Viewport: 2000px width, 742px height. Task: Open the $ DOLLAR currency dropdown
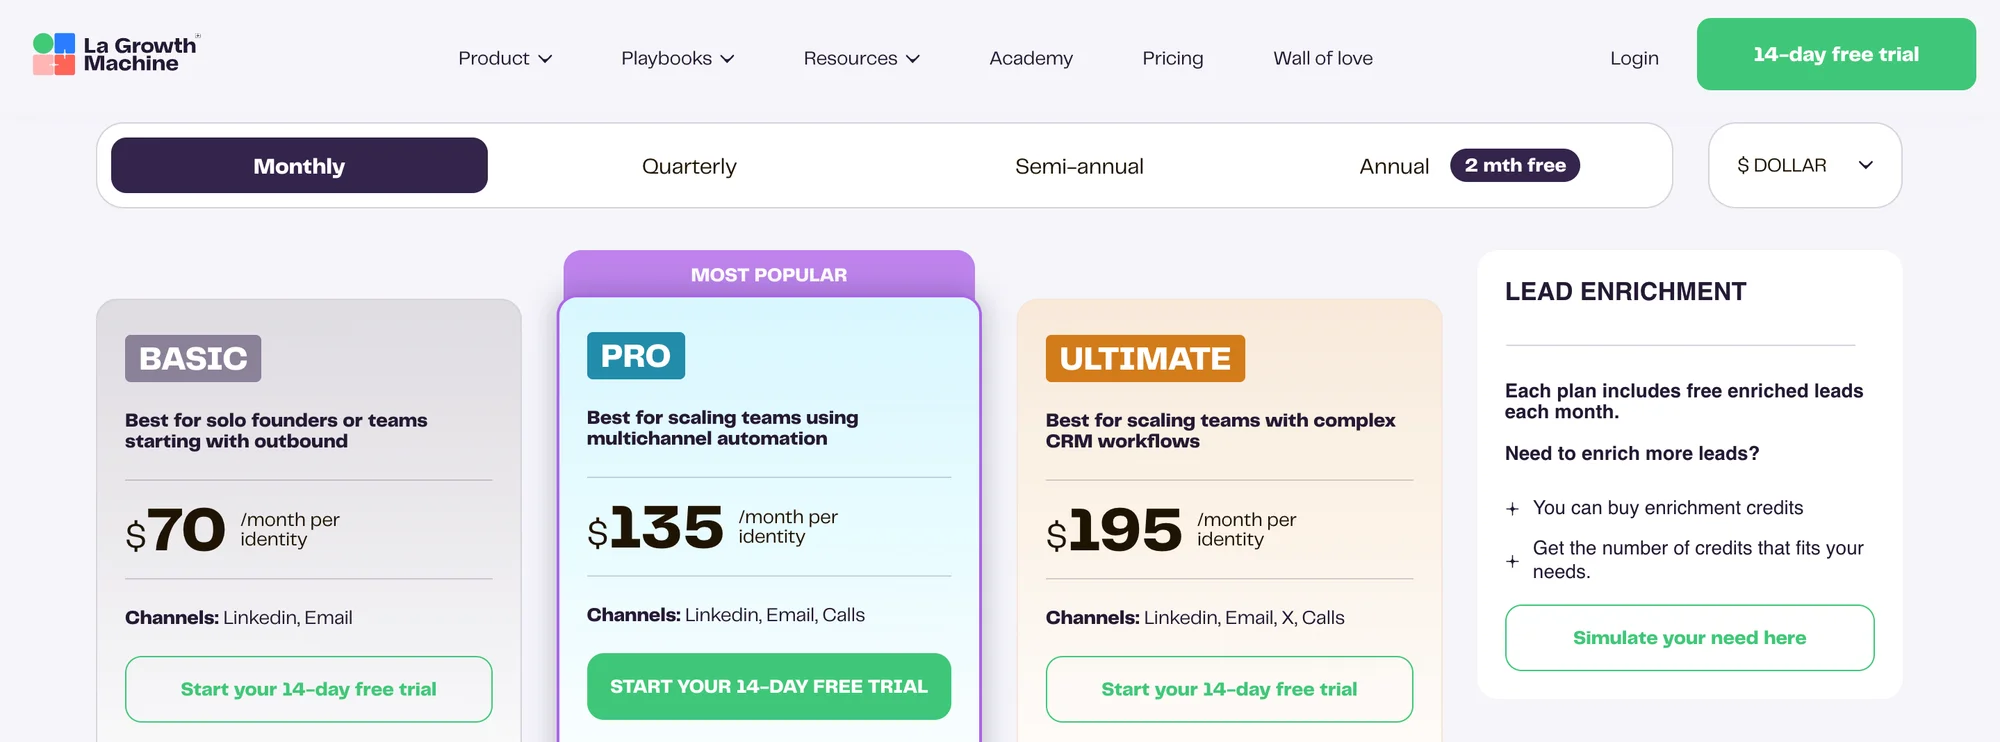pyautogui.click(x=1805, y=165)
